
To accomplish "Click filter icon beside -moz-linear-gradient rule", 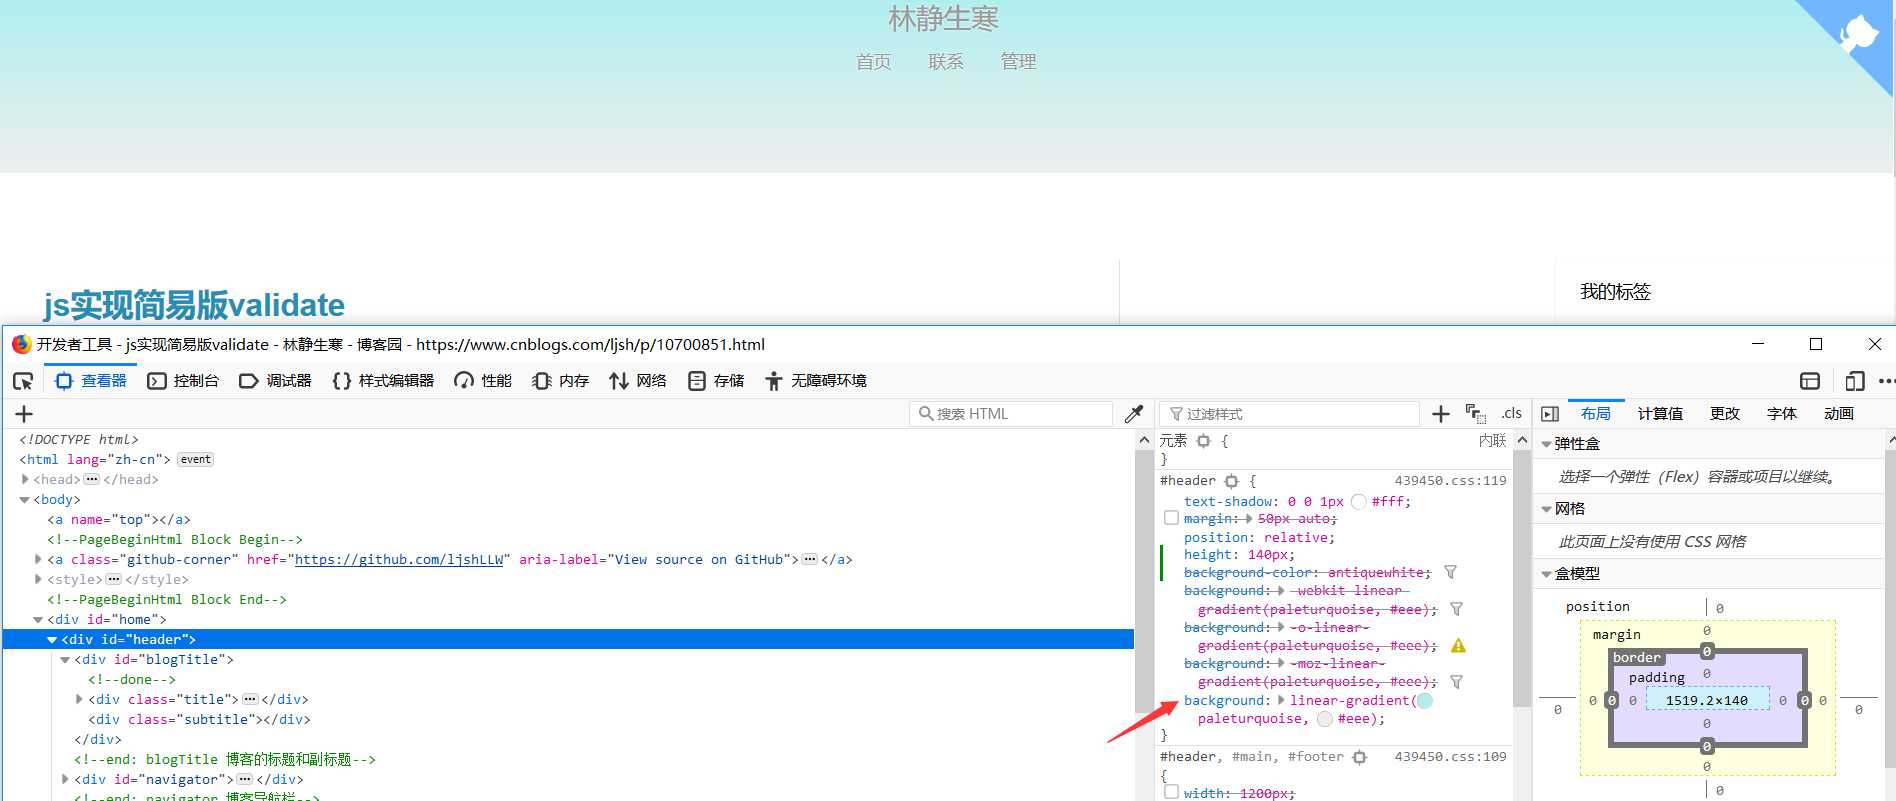I will [1456, 682].
